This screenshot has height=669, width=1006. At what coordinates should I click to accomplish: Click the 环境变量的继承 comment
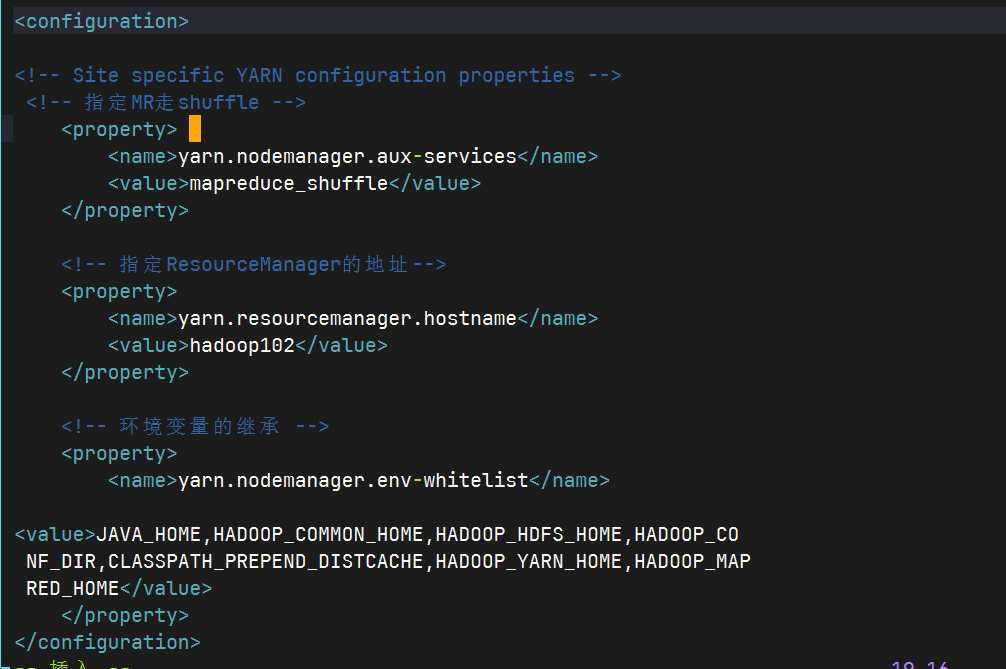pyautogui.click(x=195, y=425)
